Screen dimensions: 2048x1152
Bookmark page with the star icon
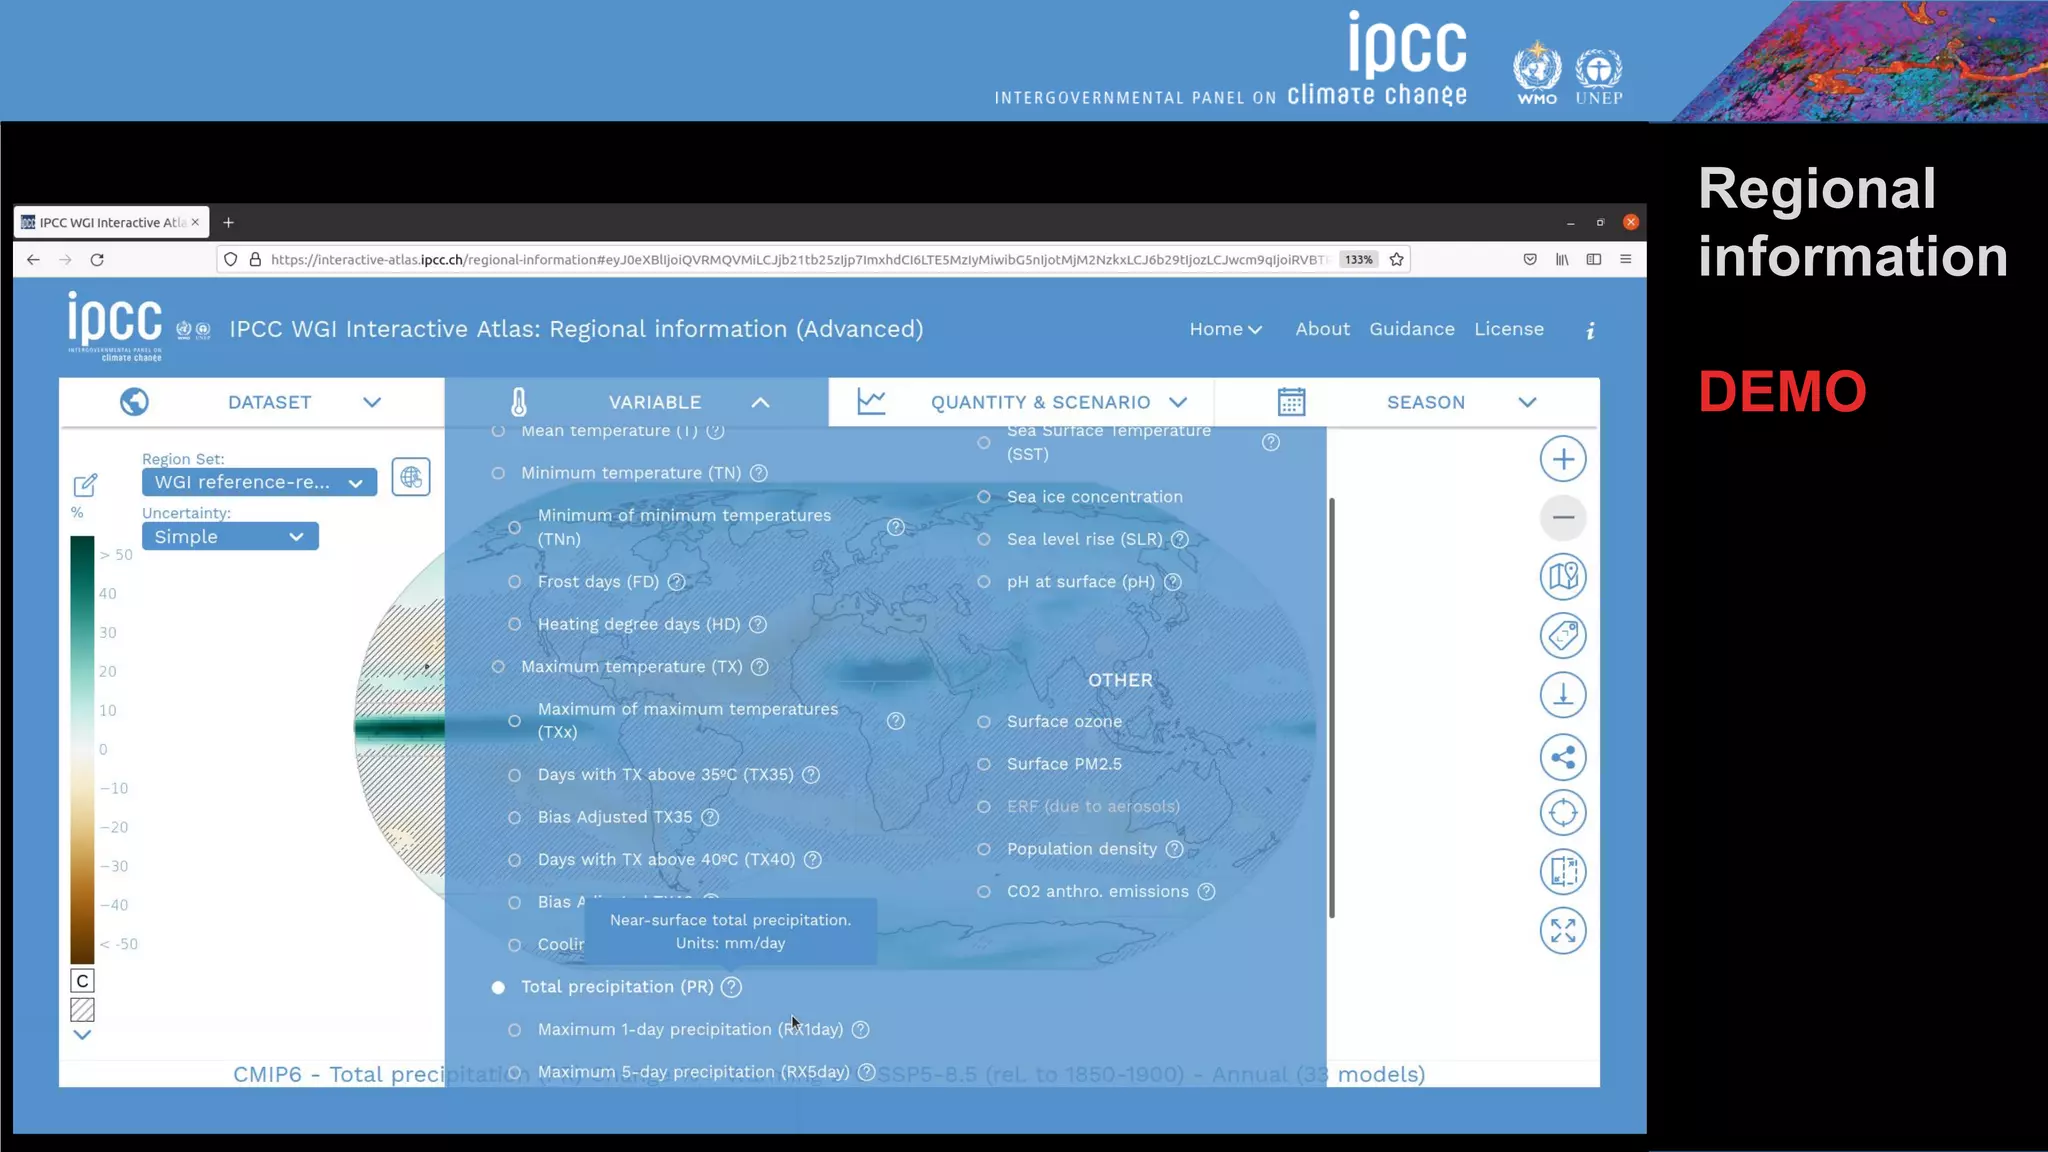(x=1397, y=260)
